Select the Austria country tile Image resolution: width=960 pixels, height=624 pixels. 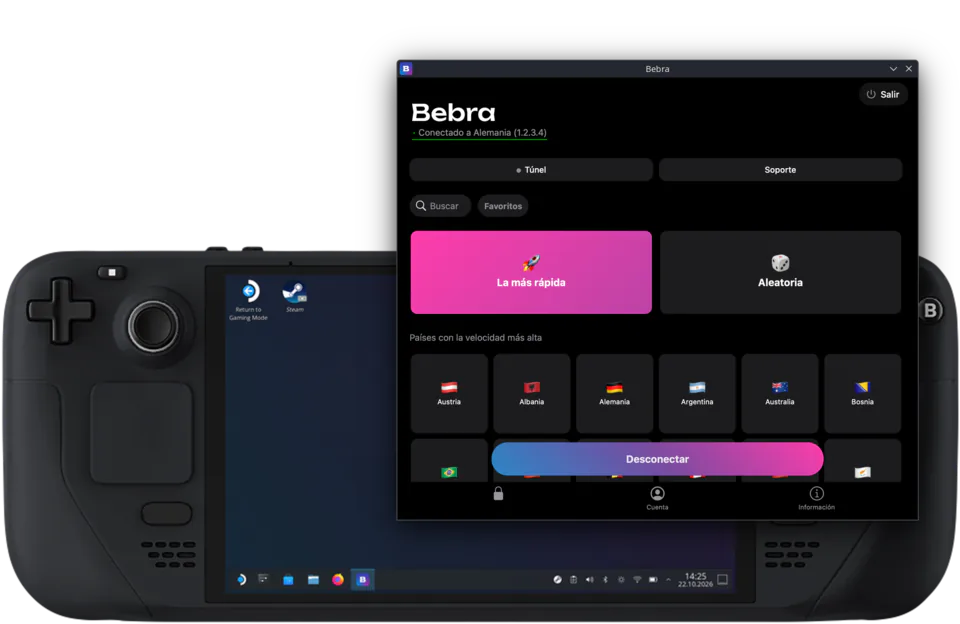(449, 393)
